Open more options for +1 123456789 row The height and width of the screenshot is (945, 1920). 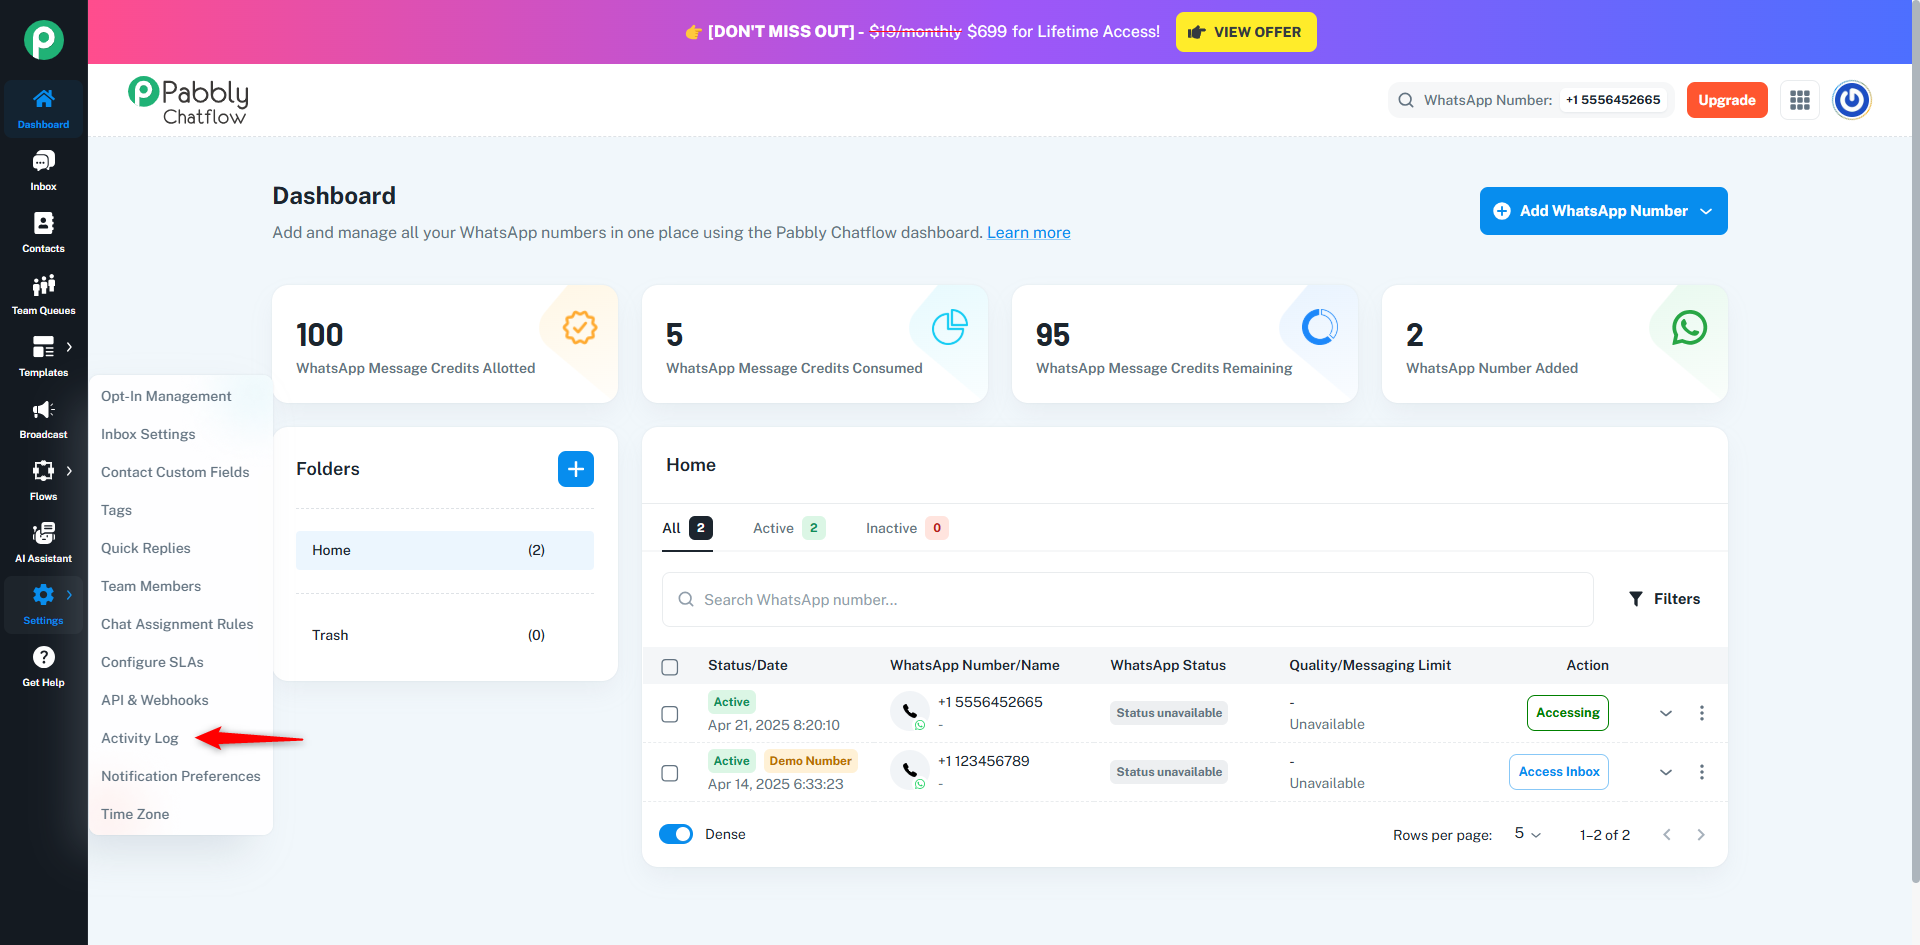pyautogui.click(x=1702, y=772)
